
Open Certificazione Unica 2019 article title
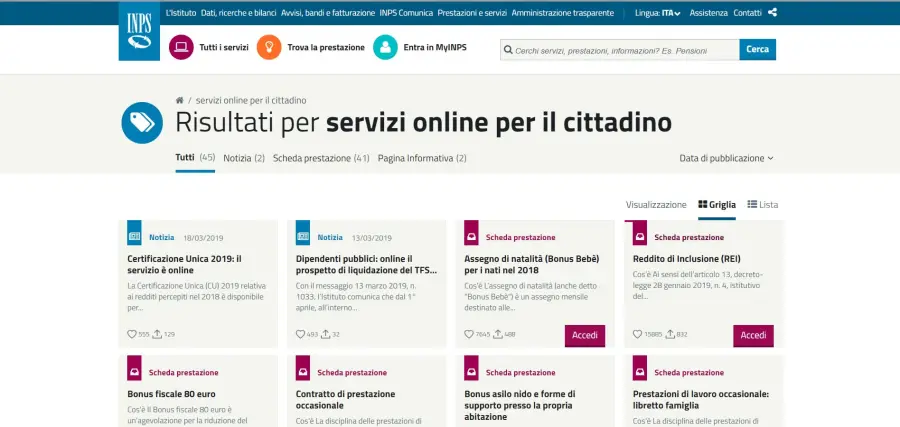[x=184, y=265]
